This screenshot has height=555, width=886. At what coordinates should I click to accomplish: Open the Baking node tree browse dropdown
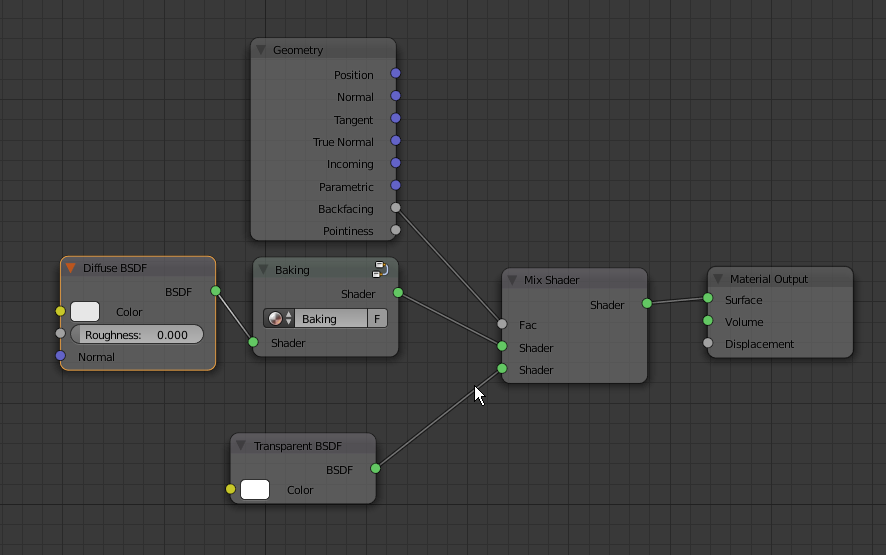coord(279,318)
